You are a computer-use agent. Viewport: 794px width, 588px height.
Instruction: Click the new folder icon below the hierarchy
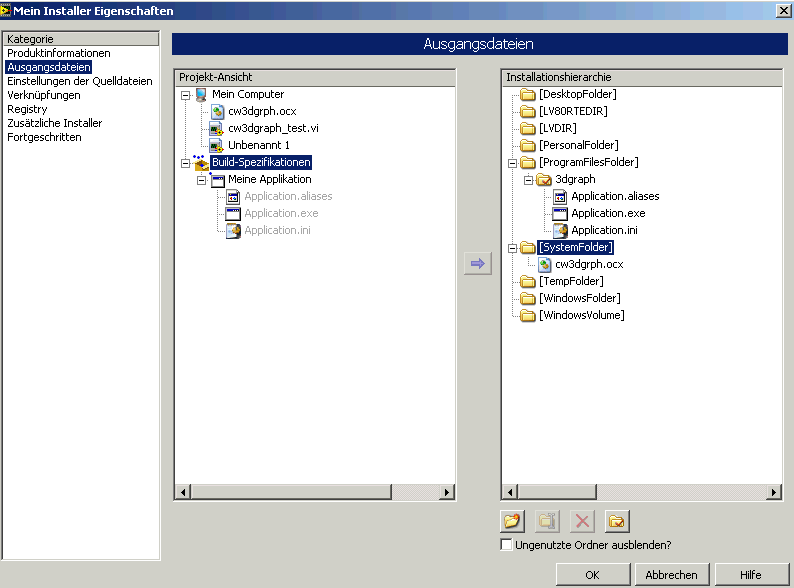(x=512, y=521)
